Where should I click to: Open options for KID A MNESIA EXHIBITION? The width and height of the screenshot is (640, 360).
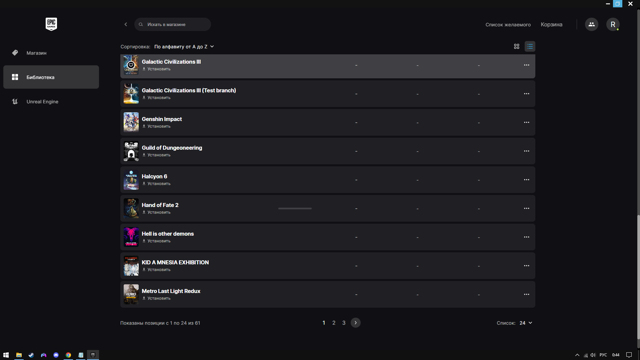527,266
